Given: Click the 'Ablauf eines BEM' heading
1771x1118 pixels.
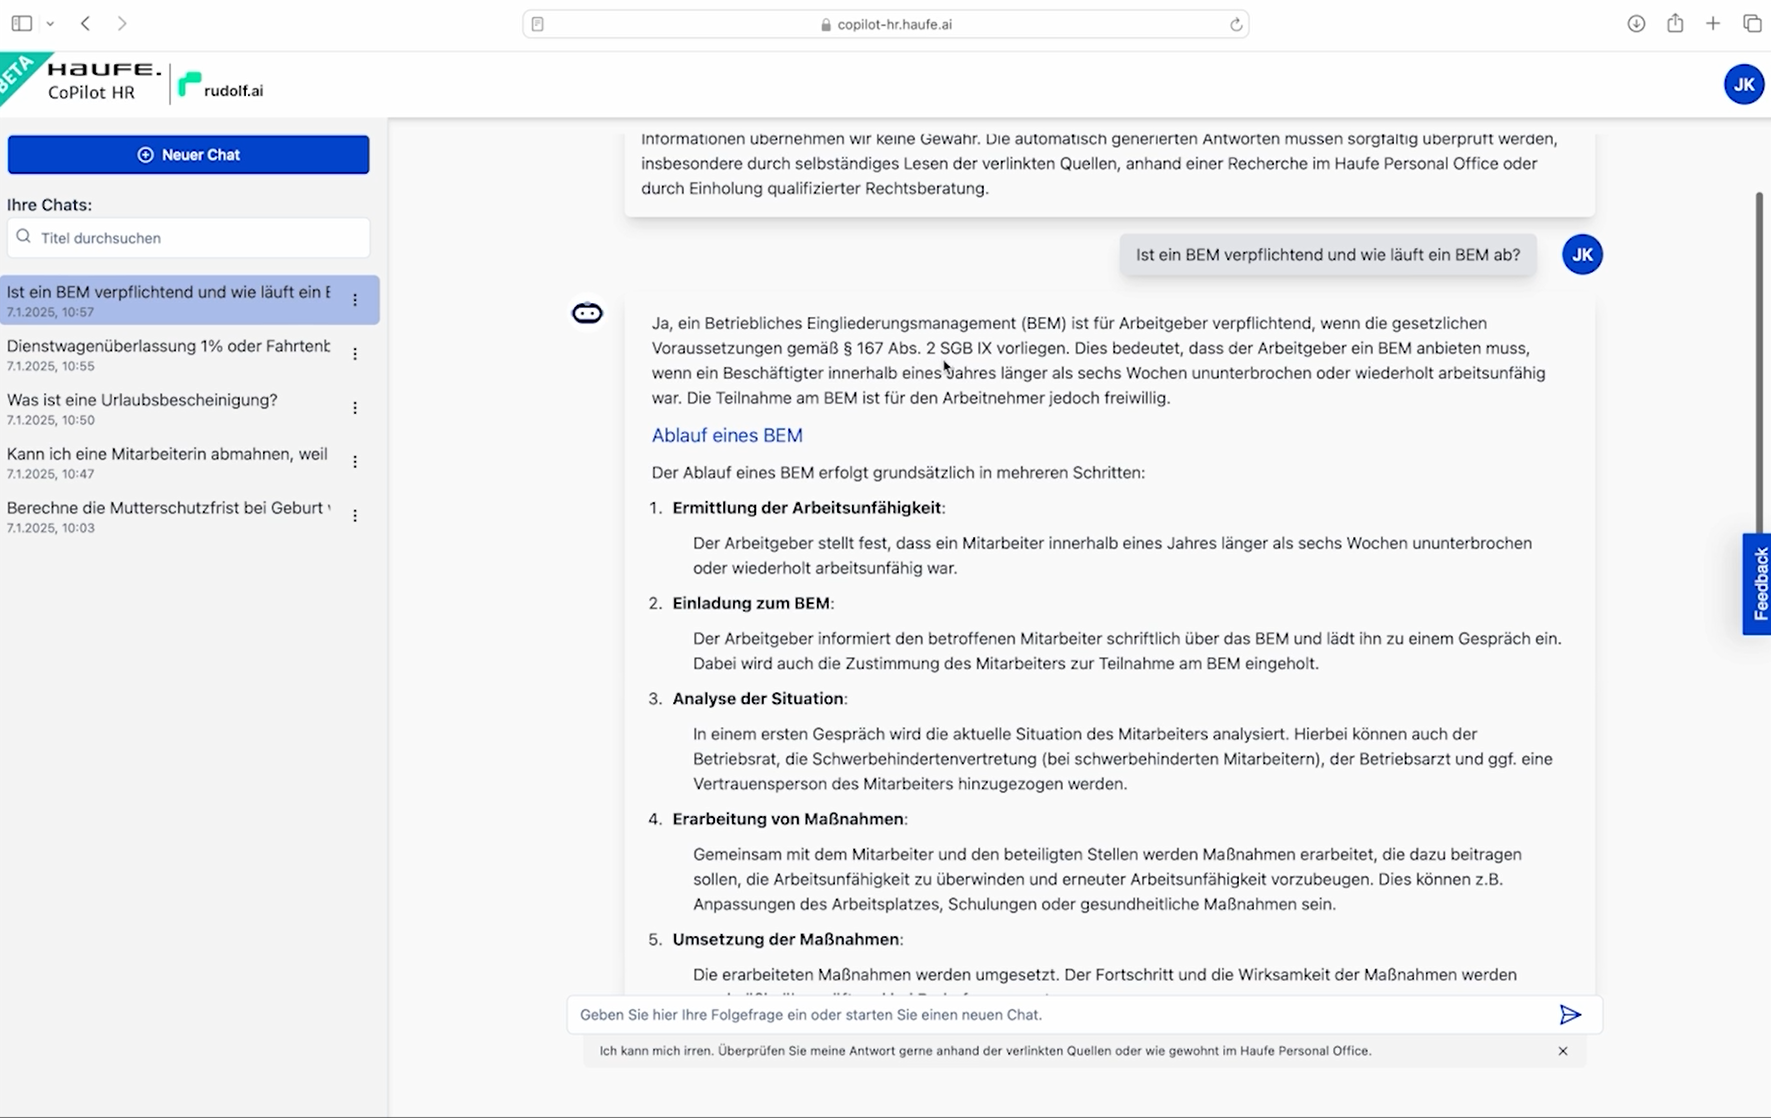Looking at the screenshot, I should (727, 435).
